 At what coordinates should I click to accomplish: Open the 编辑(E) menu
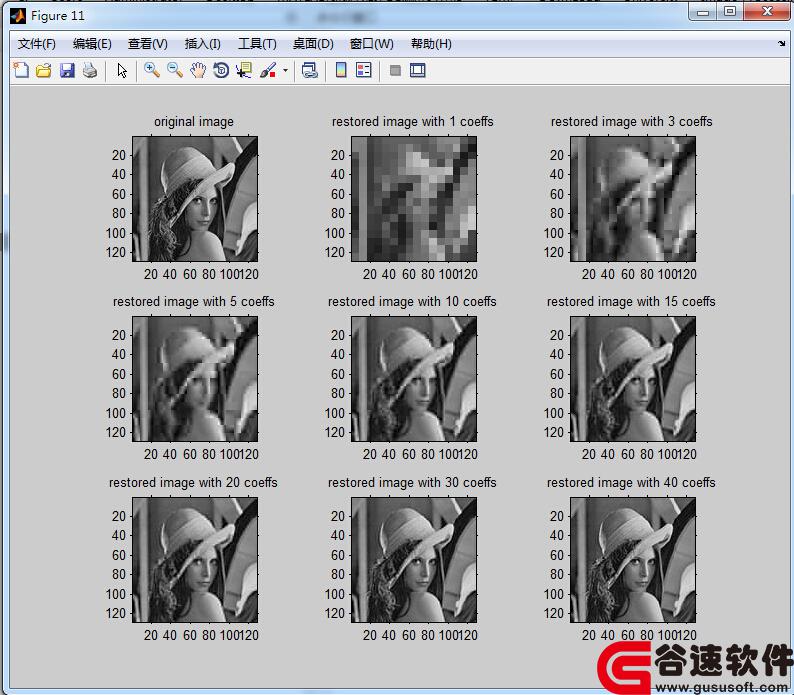point(92,44)
